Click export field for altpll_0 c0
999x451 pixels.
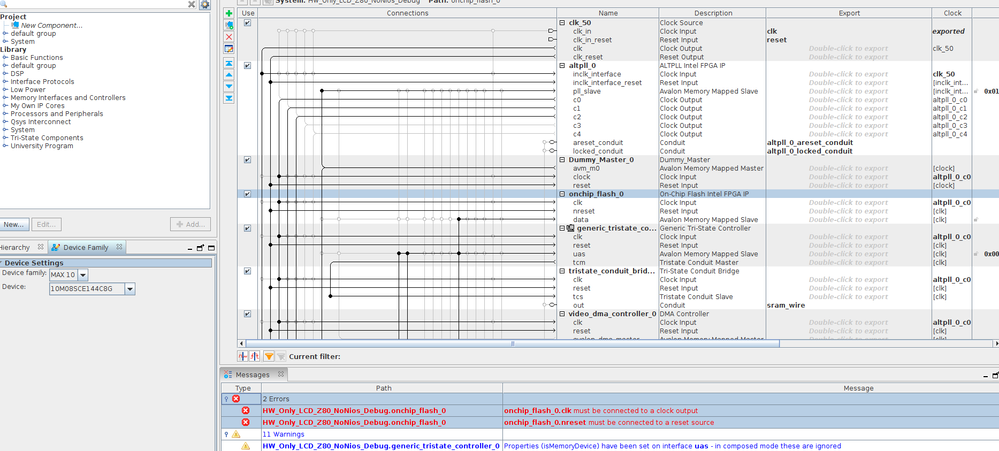tap(848, 100)
